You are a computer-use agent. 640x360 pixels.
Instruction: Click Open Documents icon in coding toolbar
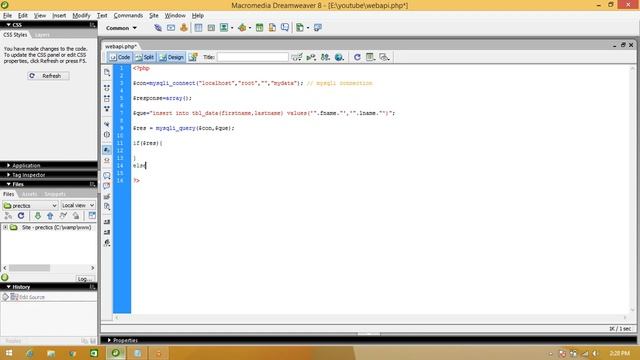(x=107, y=73)
